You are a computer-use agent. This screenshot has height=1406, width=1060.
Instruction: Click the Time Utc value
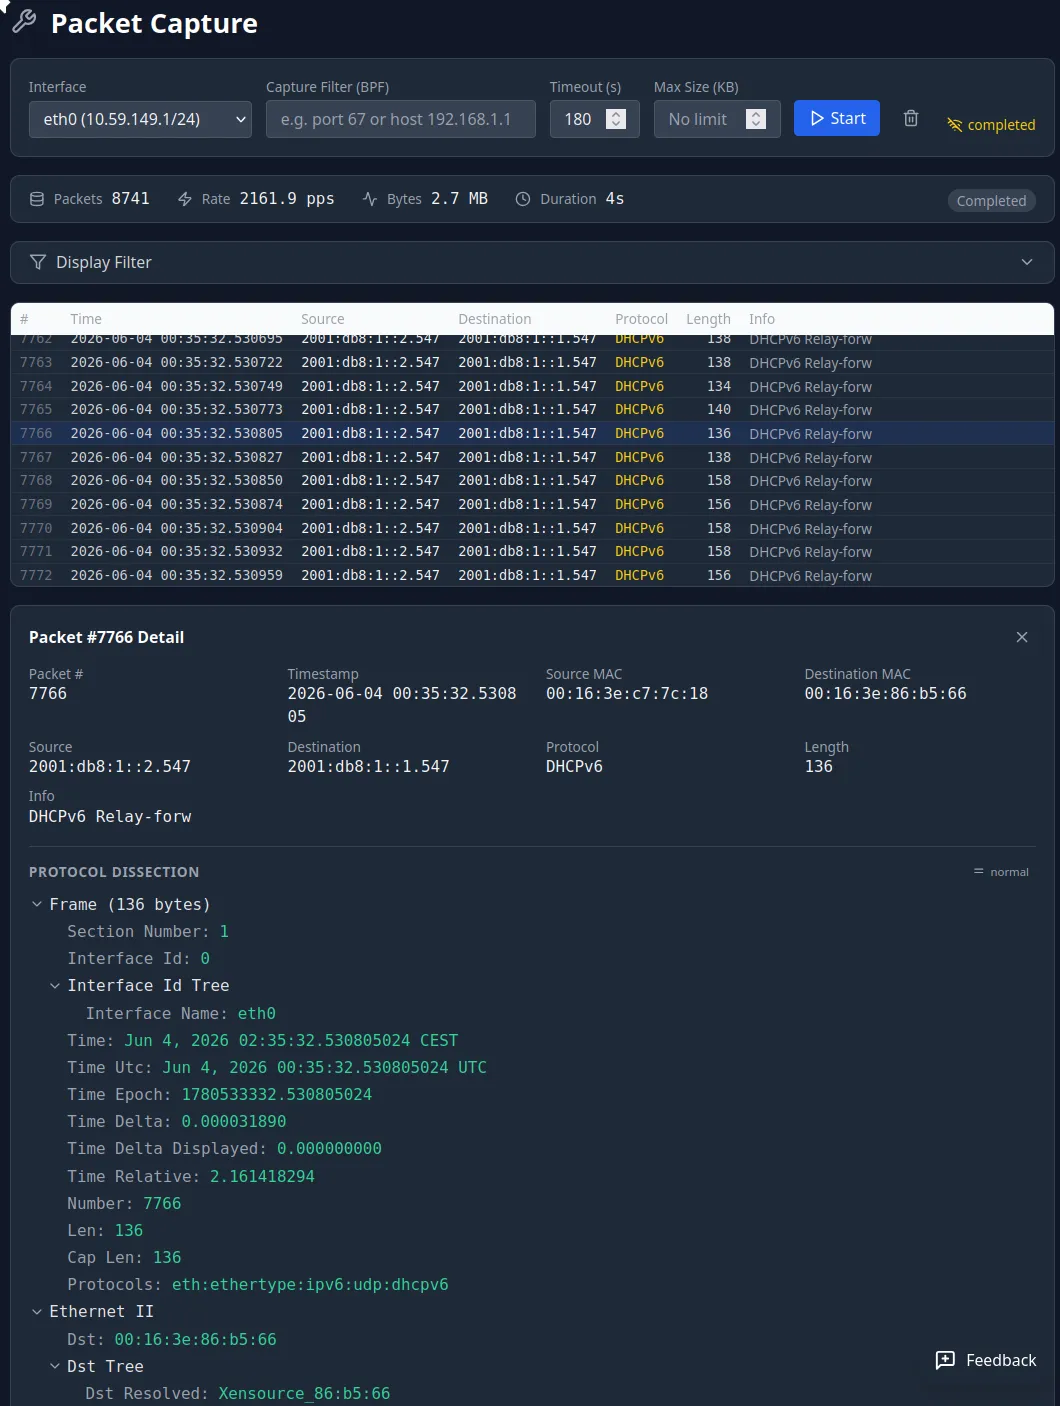coord(325,1067)
